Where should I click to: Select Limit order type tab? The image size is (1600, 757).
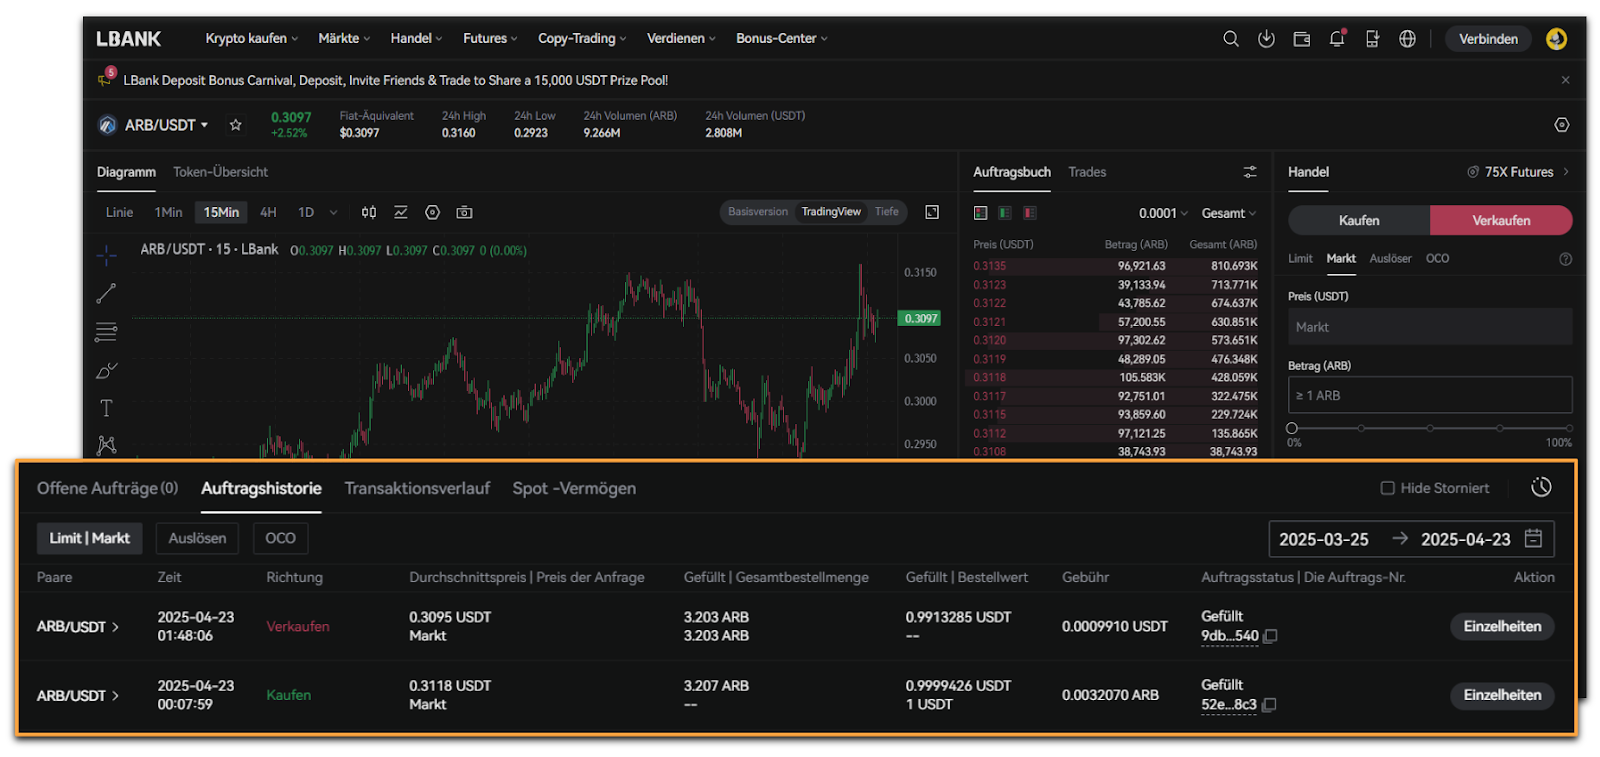click(x=1300, y=259)
